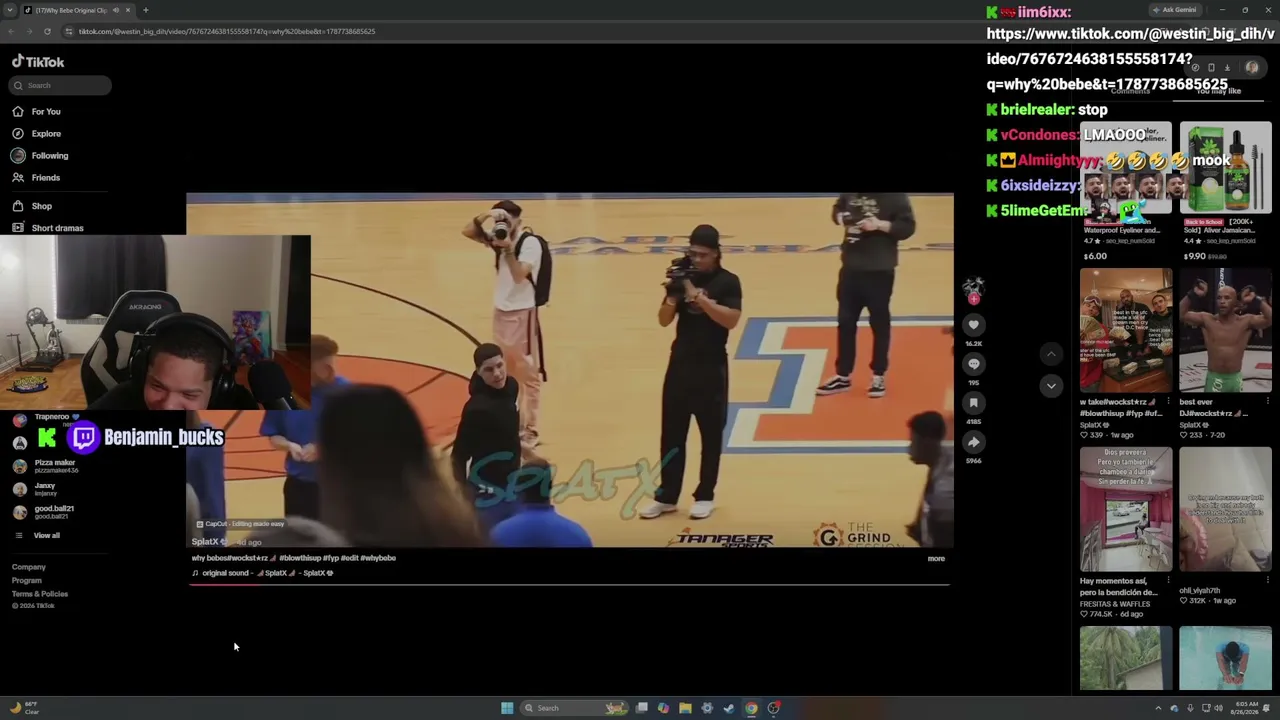Click the TikTok search field
Image resolution: width=1280 pixels, height=720 pixels.
pos(60,85)
